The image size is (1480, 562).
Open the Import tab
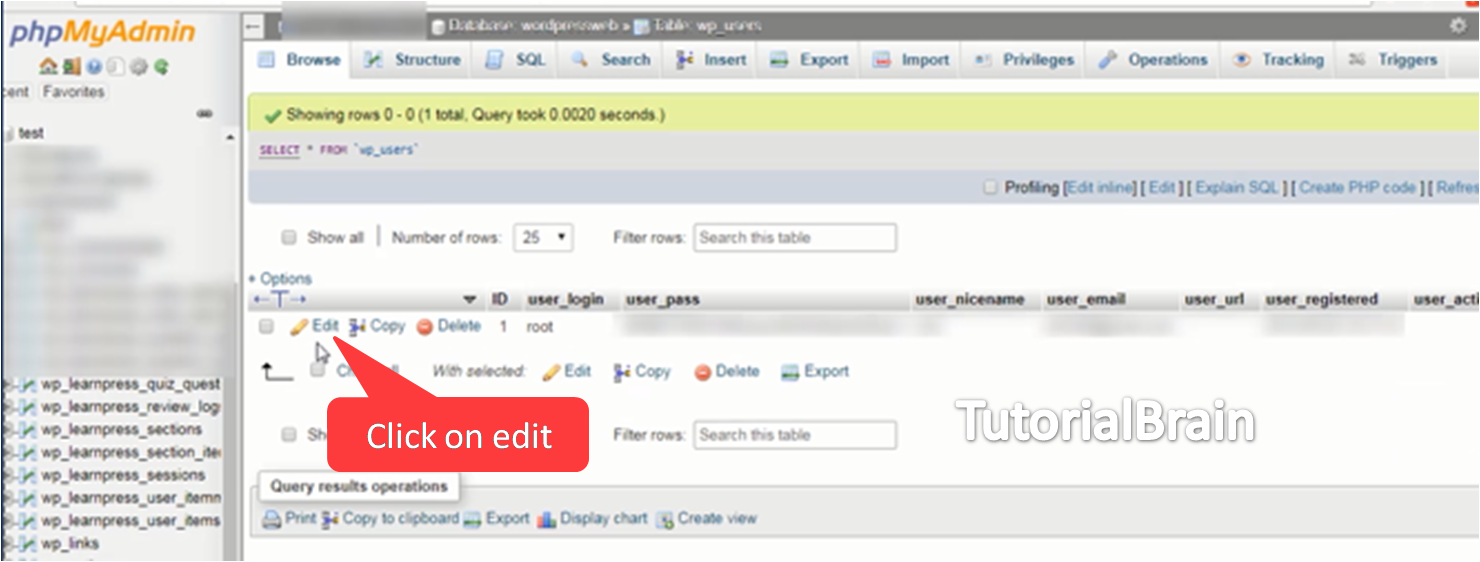click(x=911, y=60)
